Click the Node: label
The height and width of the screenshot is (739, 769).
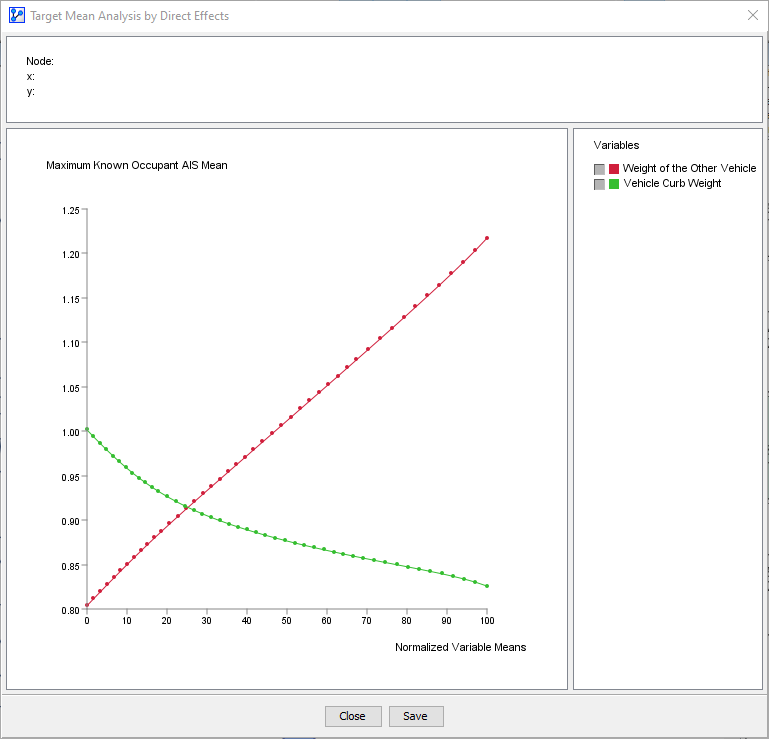pos(40,61)
